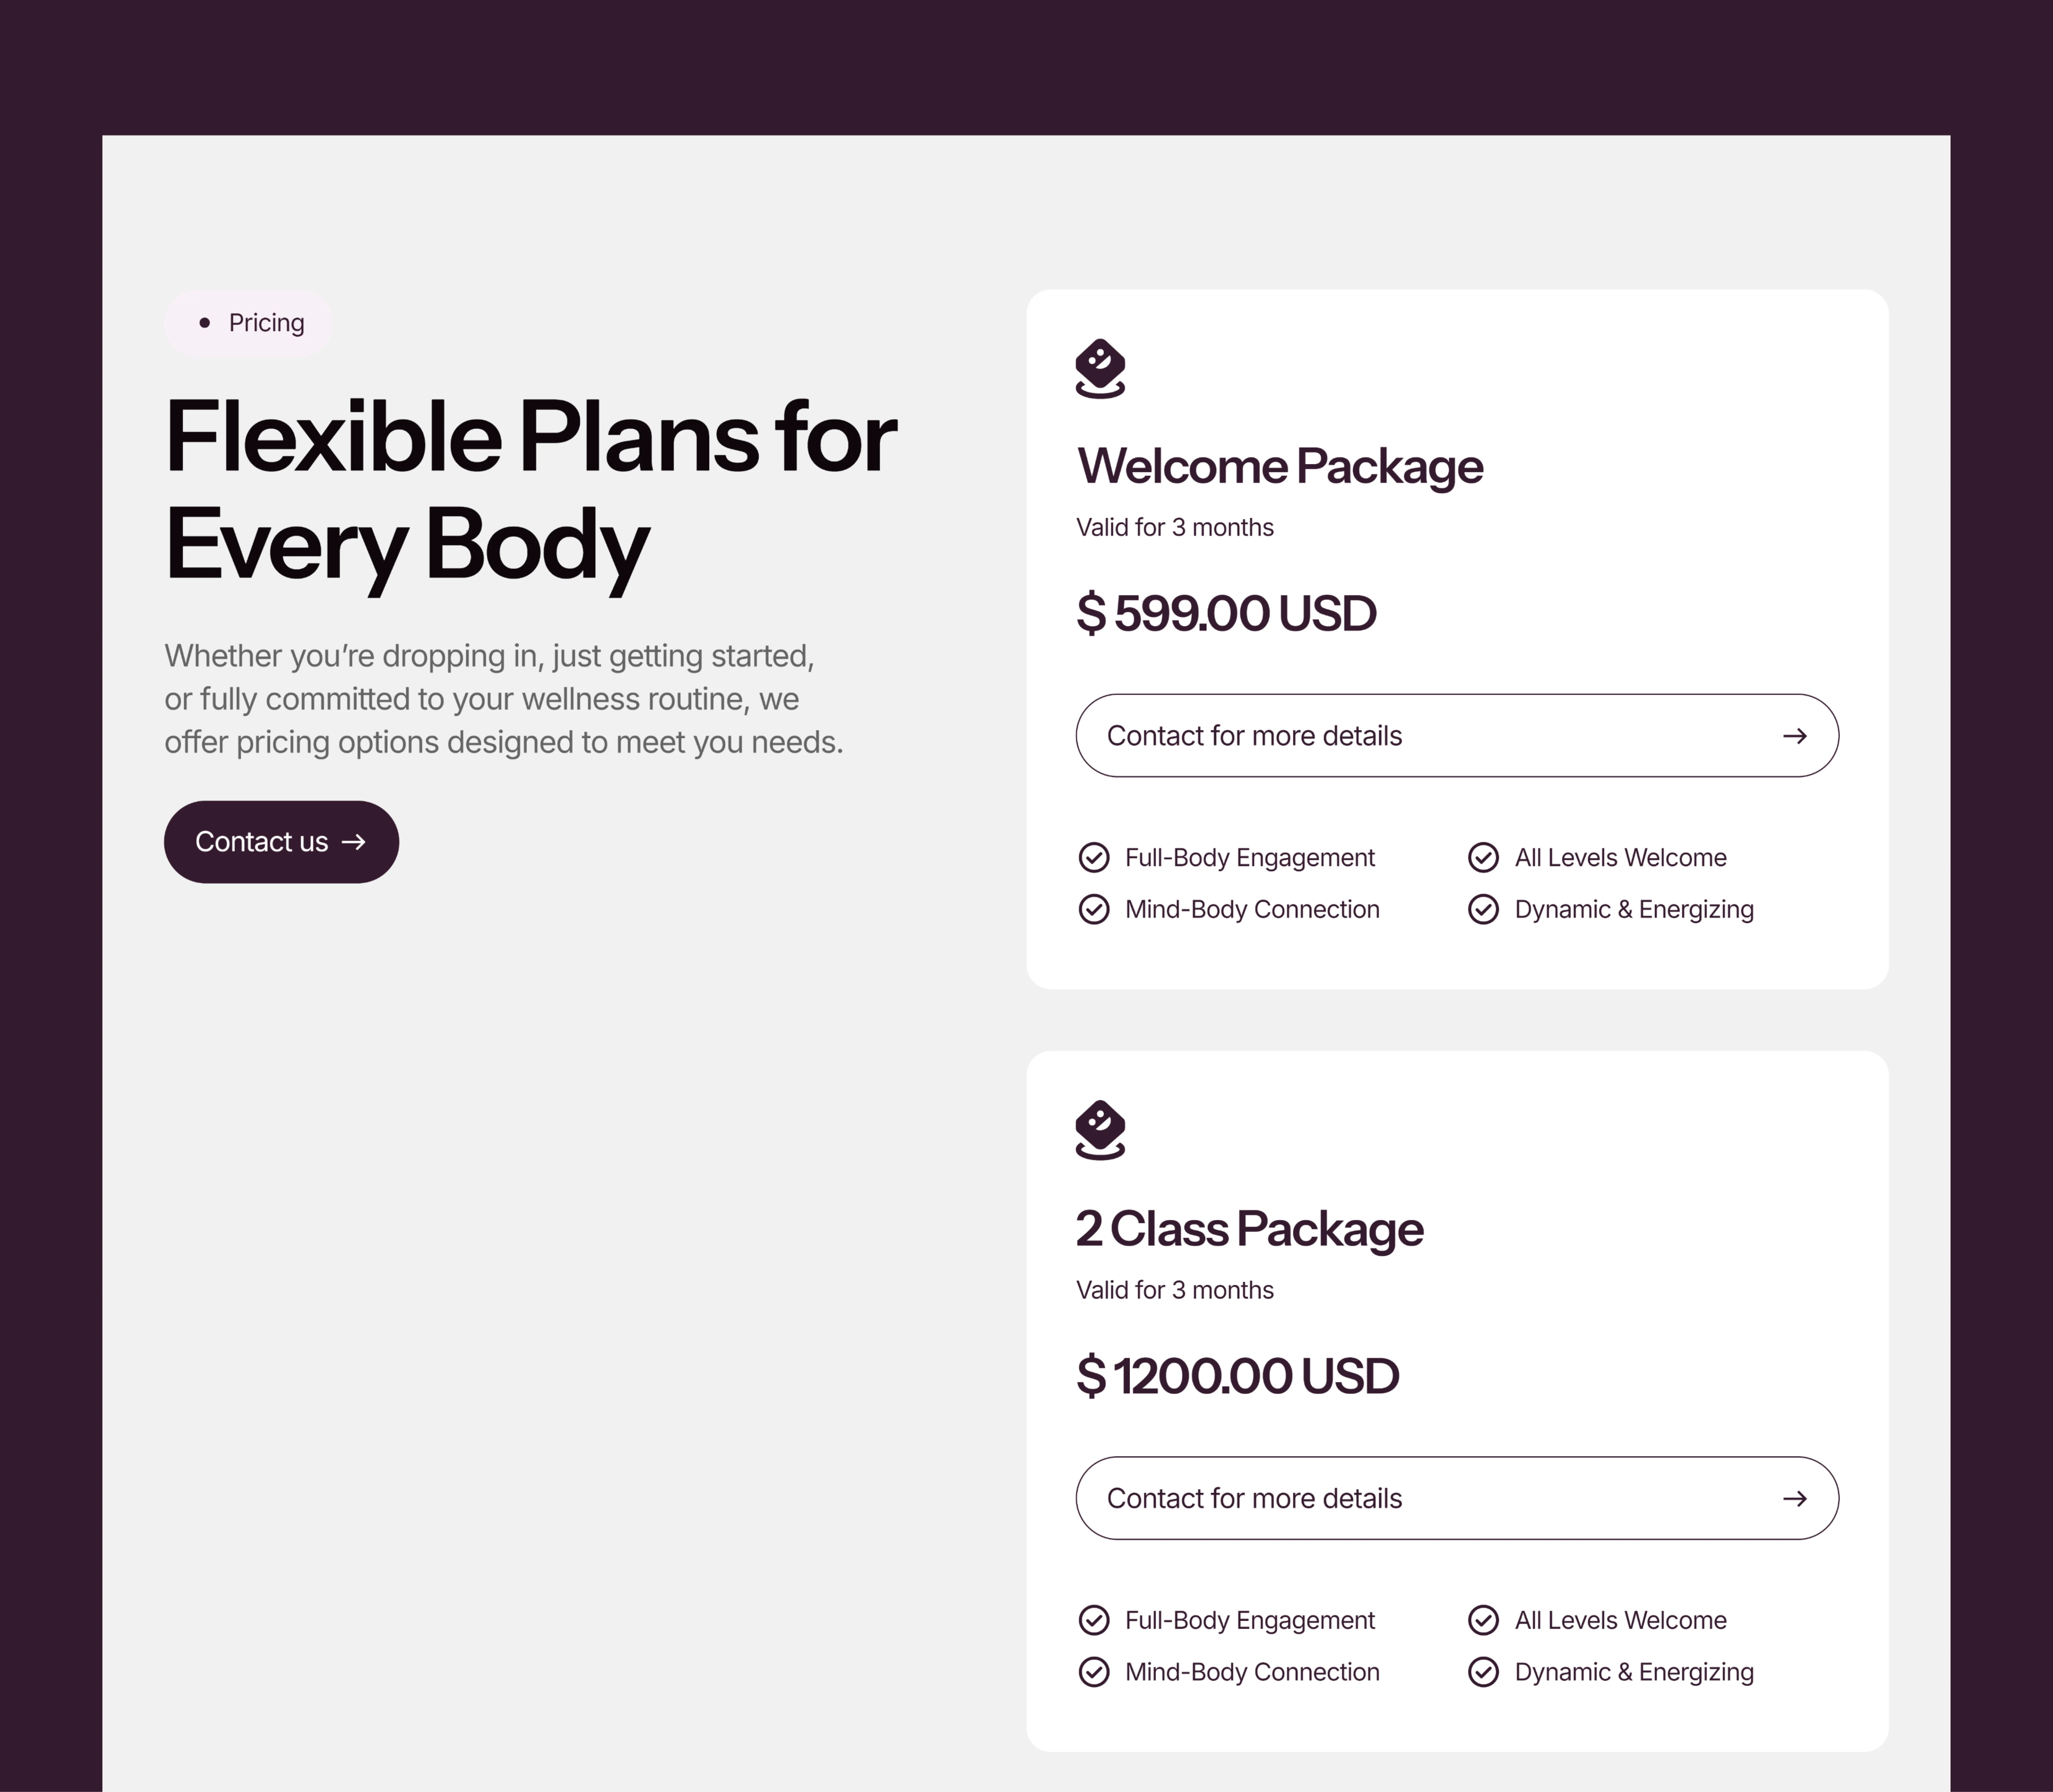Open Contact for more details under Welcome Package

pyautogui.click(x=1457, y=736)
